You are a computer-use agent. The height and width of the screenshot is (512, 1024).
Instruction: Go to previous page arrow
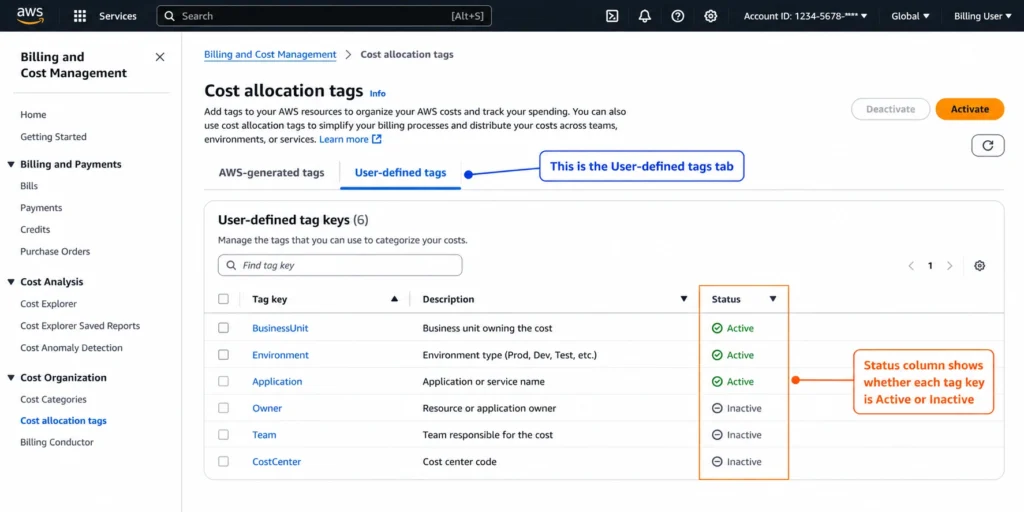pyautogui.click(x=911, y=266)
